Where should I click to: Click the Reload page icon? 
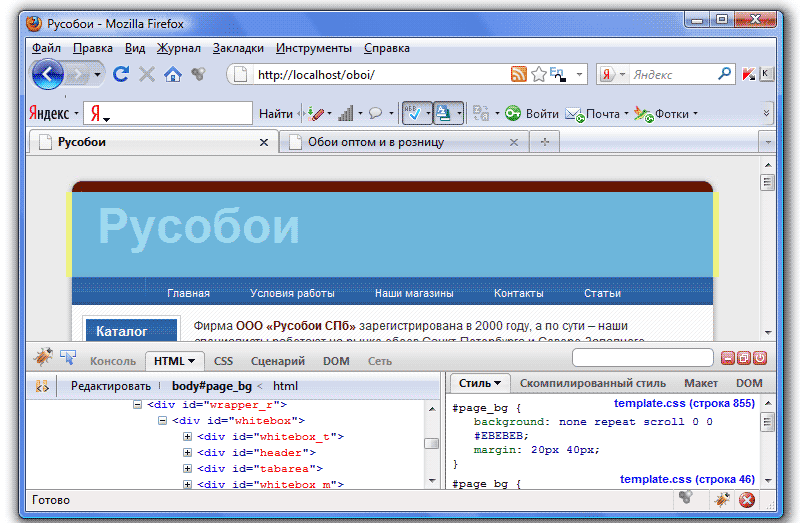(121, 74)
